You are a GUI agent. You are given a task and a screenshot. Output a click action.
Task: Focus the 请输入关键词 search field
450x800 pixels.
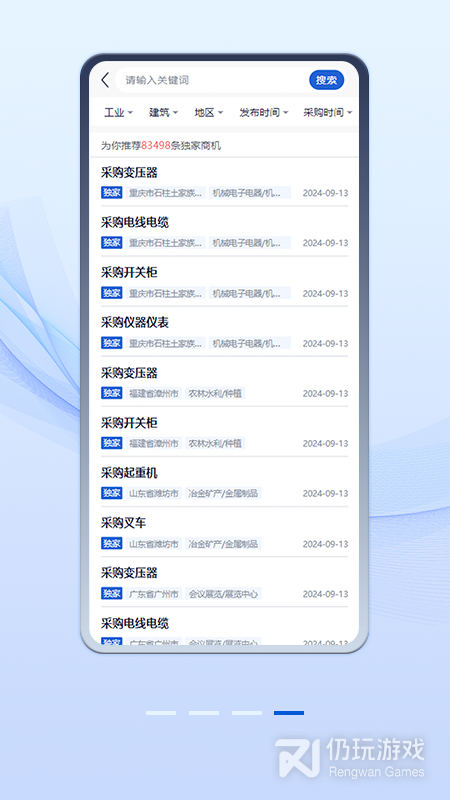(x=212, y=80)
